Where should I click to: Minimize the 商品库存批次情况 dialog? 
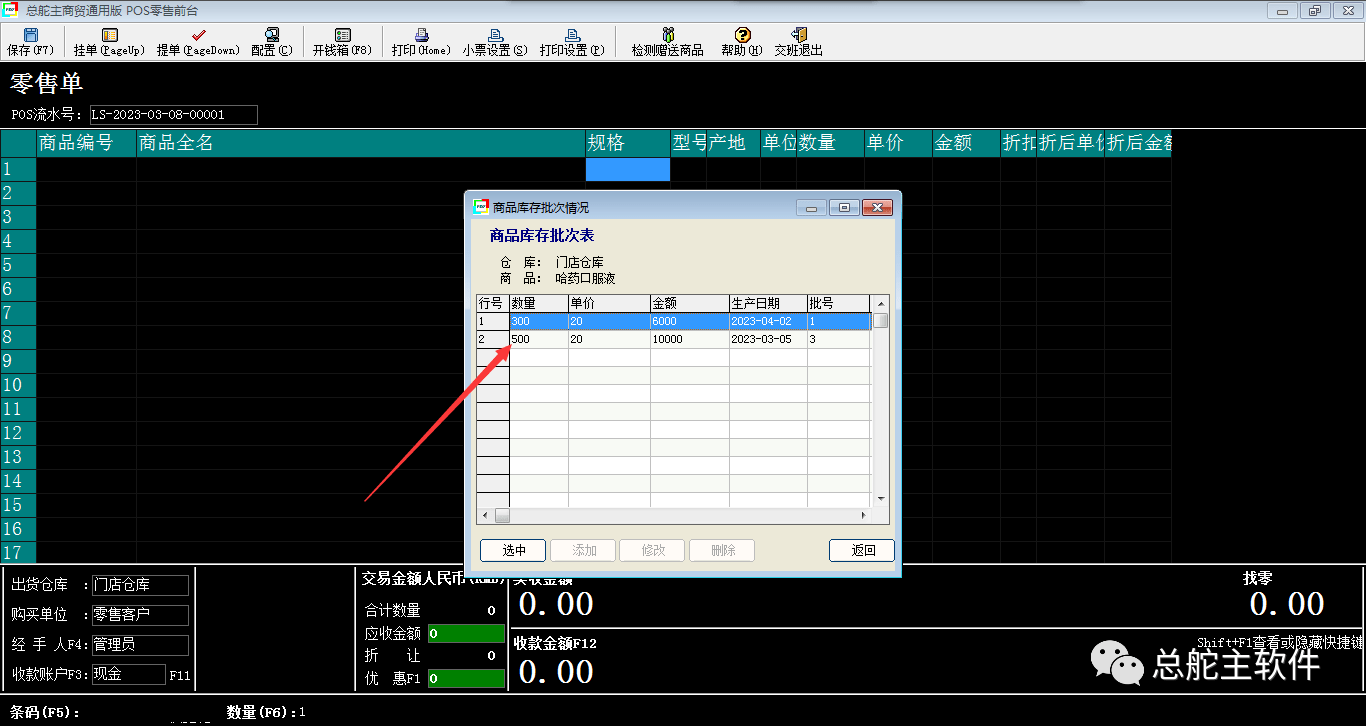click(811, 207)
